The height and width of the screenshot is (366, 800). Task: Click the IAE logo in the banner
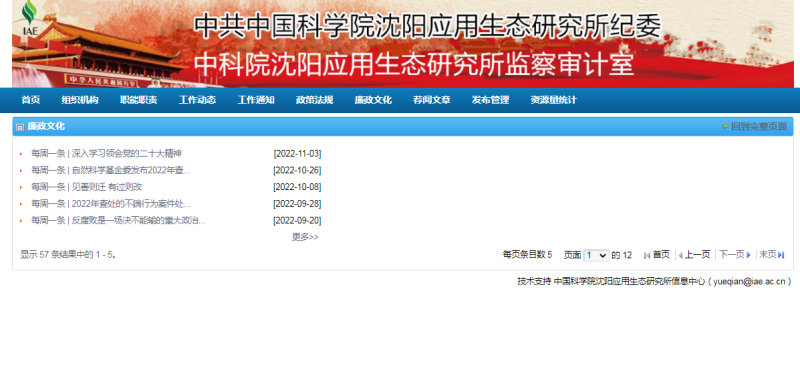click(30, 18)
